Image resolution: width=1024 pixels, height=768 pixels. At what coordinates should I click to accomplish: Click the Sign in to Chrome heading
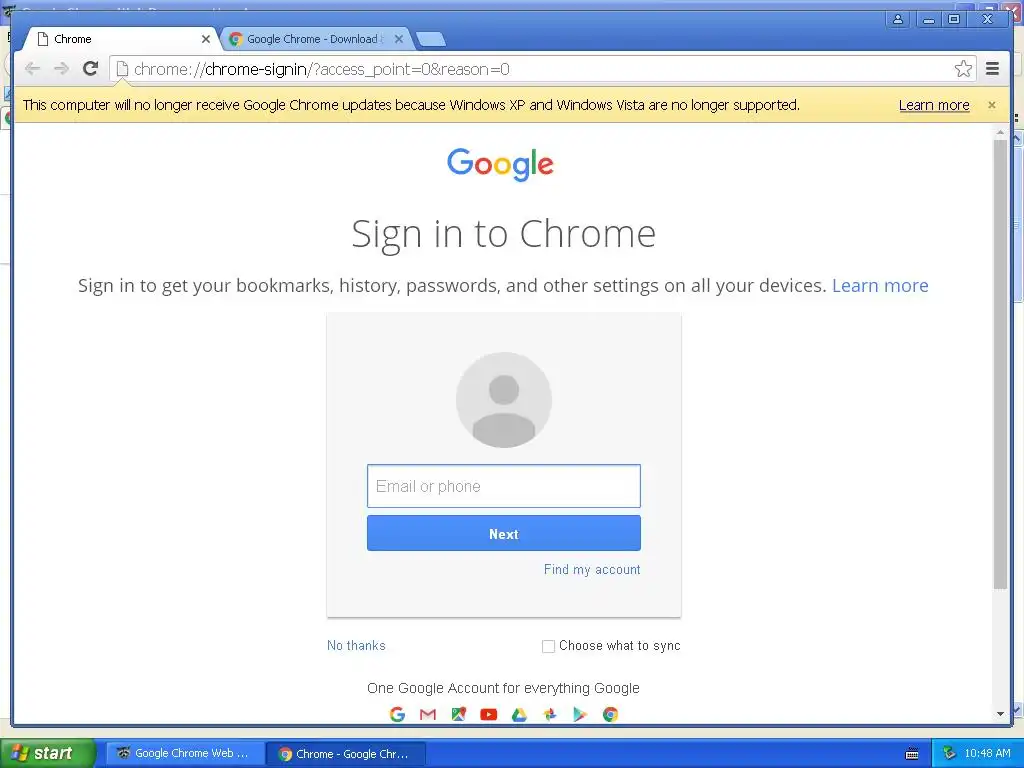[x=504, y=234]
